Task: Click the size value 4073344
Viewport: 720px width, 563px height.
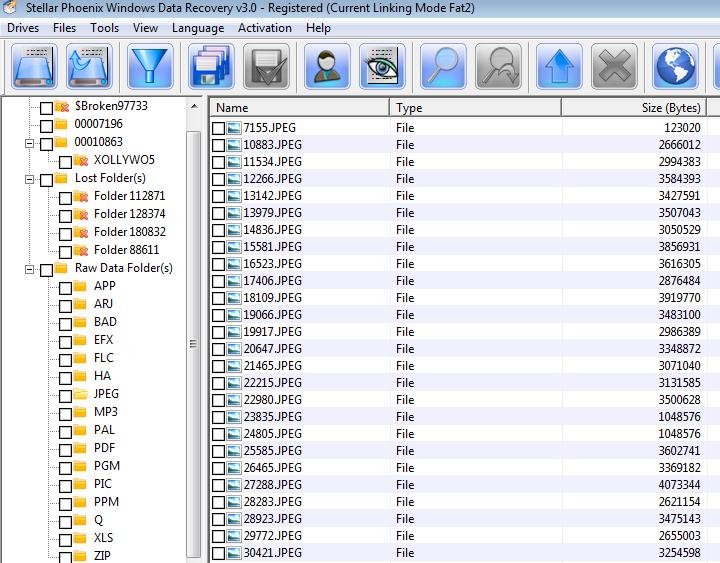Action: point(679,484)
